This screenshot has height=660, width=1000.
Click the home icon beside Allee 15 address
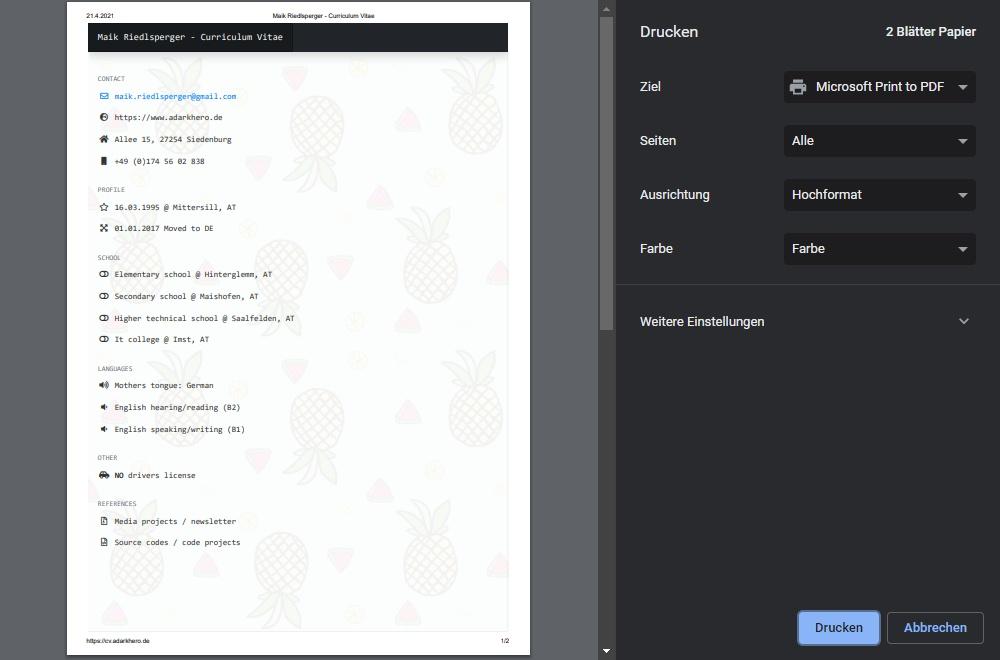pyautogui.click(x=104, y=139)
